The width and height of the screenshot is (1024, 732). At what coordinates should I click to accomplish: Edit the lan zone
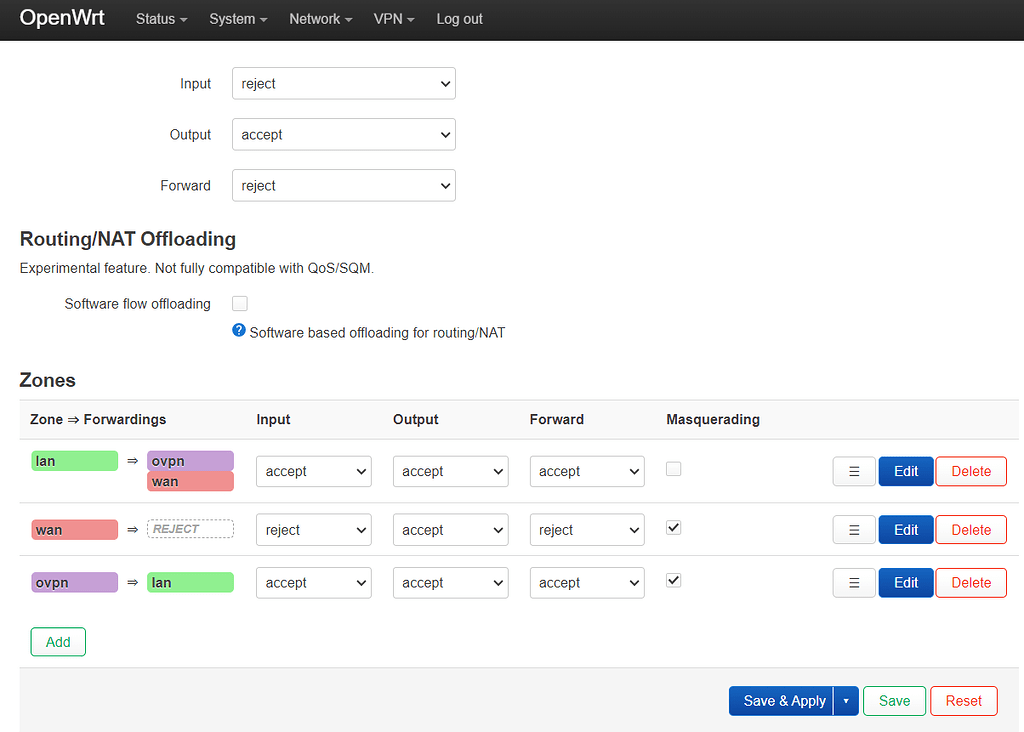click(x=906, y=471)
